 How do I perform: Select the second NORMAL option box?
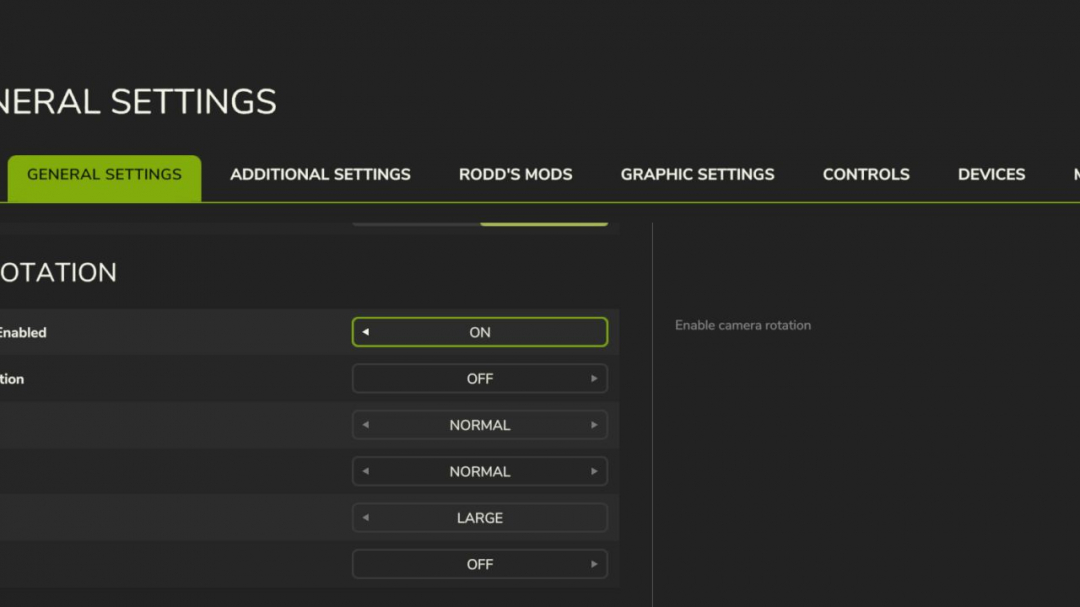point(480,471)
